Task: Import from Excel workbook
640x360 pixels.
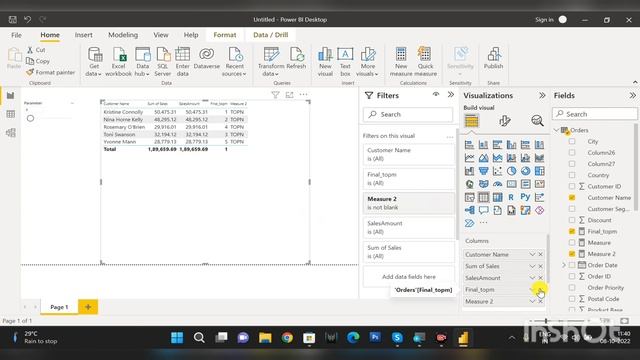Action: [118, 62]
